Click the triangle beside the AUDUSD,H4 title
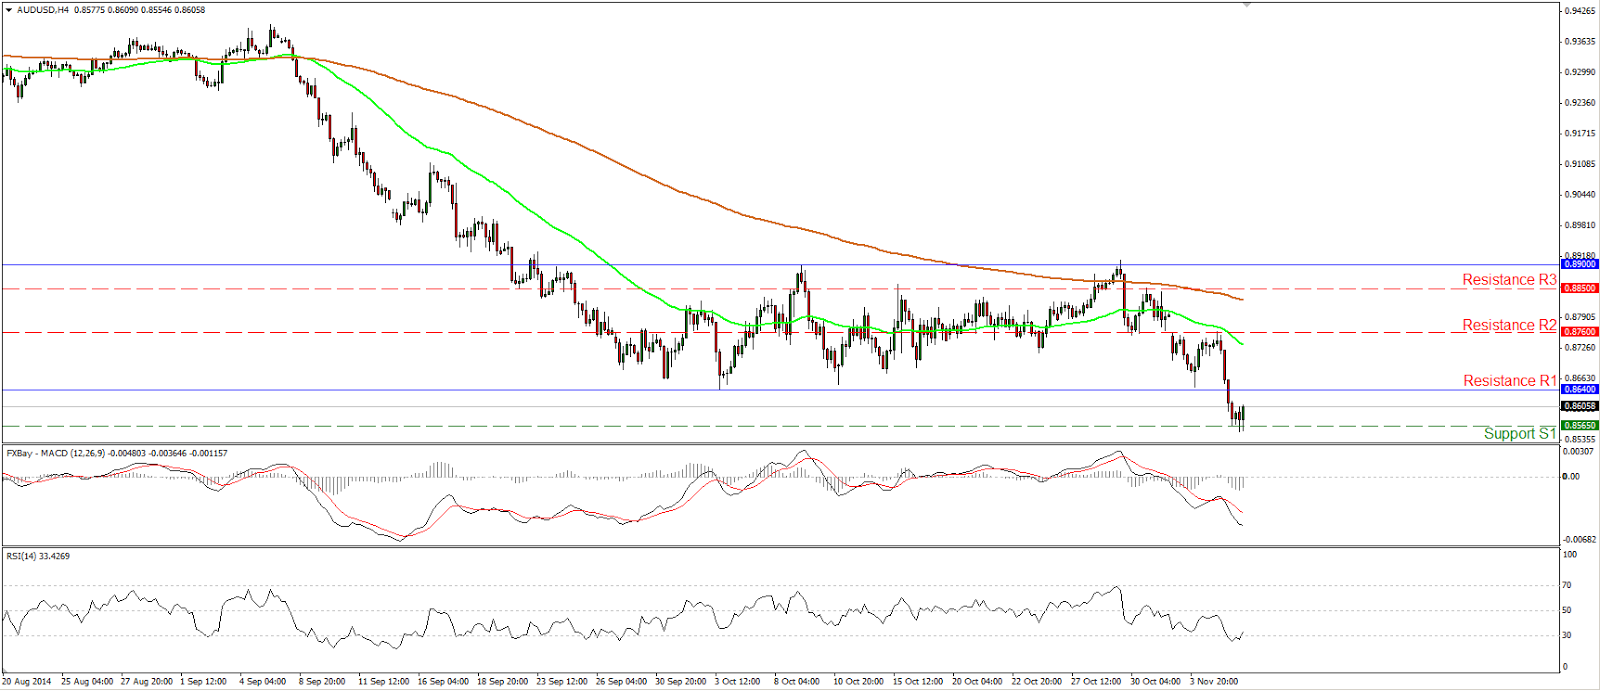The width and height of the screenshot is (1600, 691). [x=9, y=10]
